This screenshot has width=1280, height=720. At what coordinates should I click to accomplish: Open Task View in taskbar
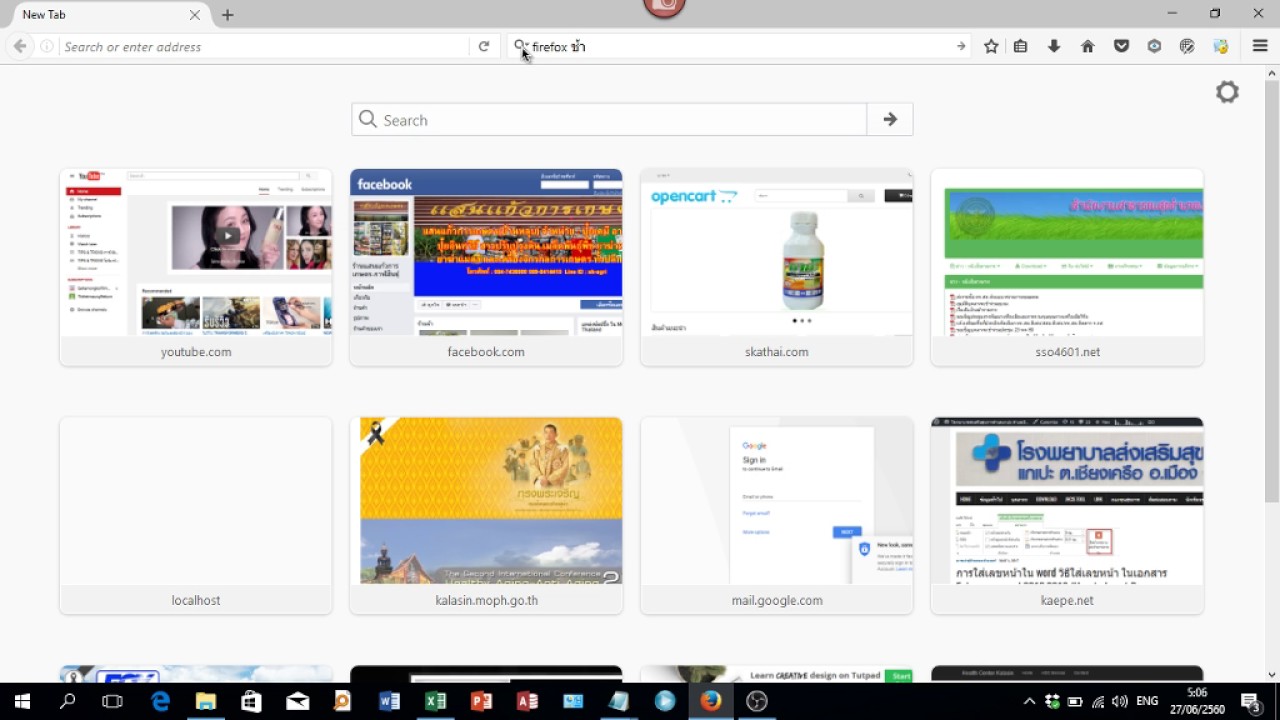click(113, 701)
